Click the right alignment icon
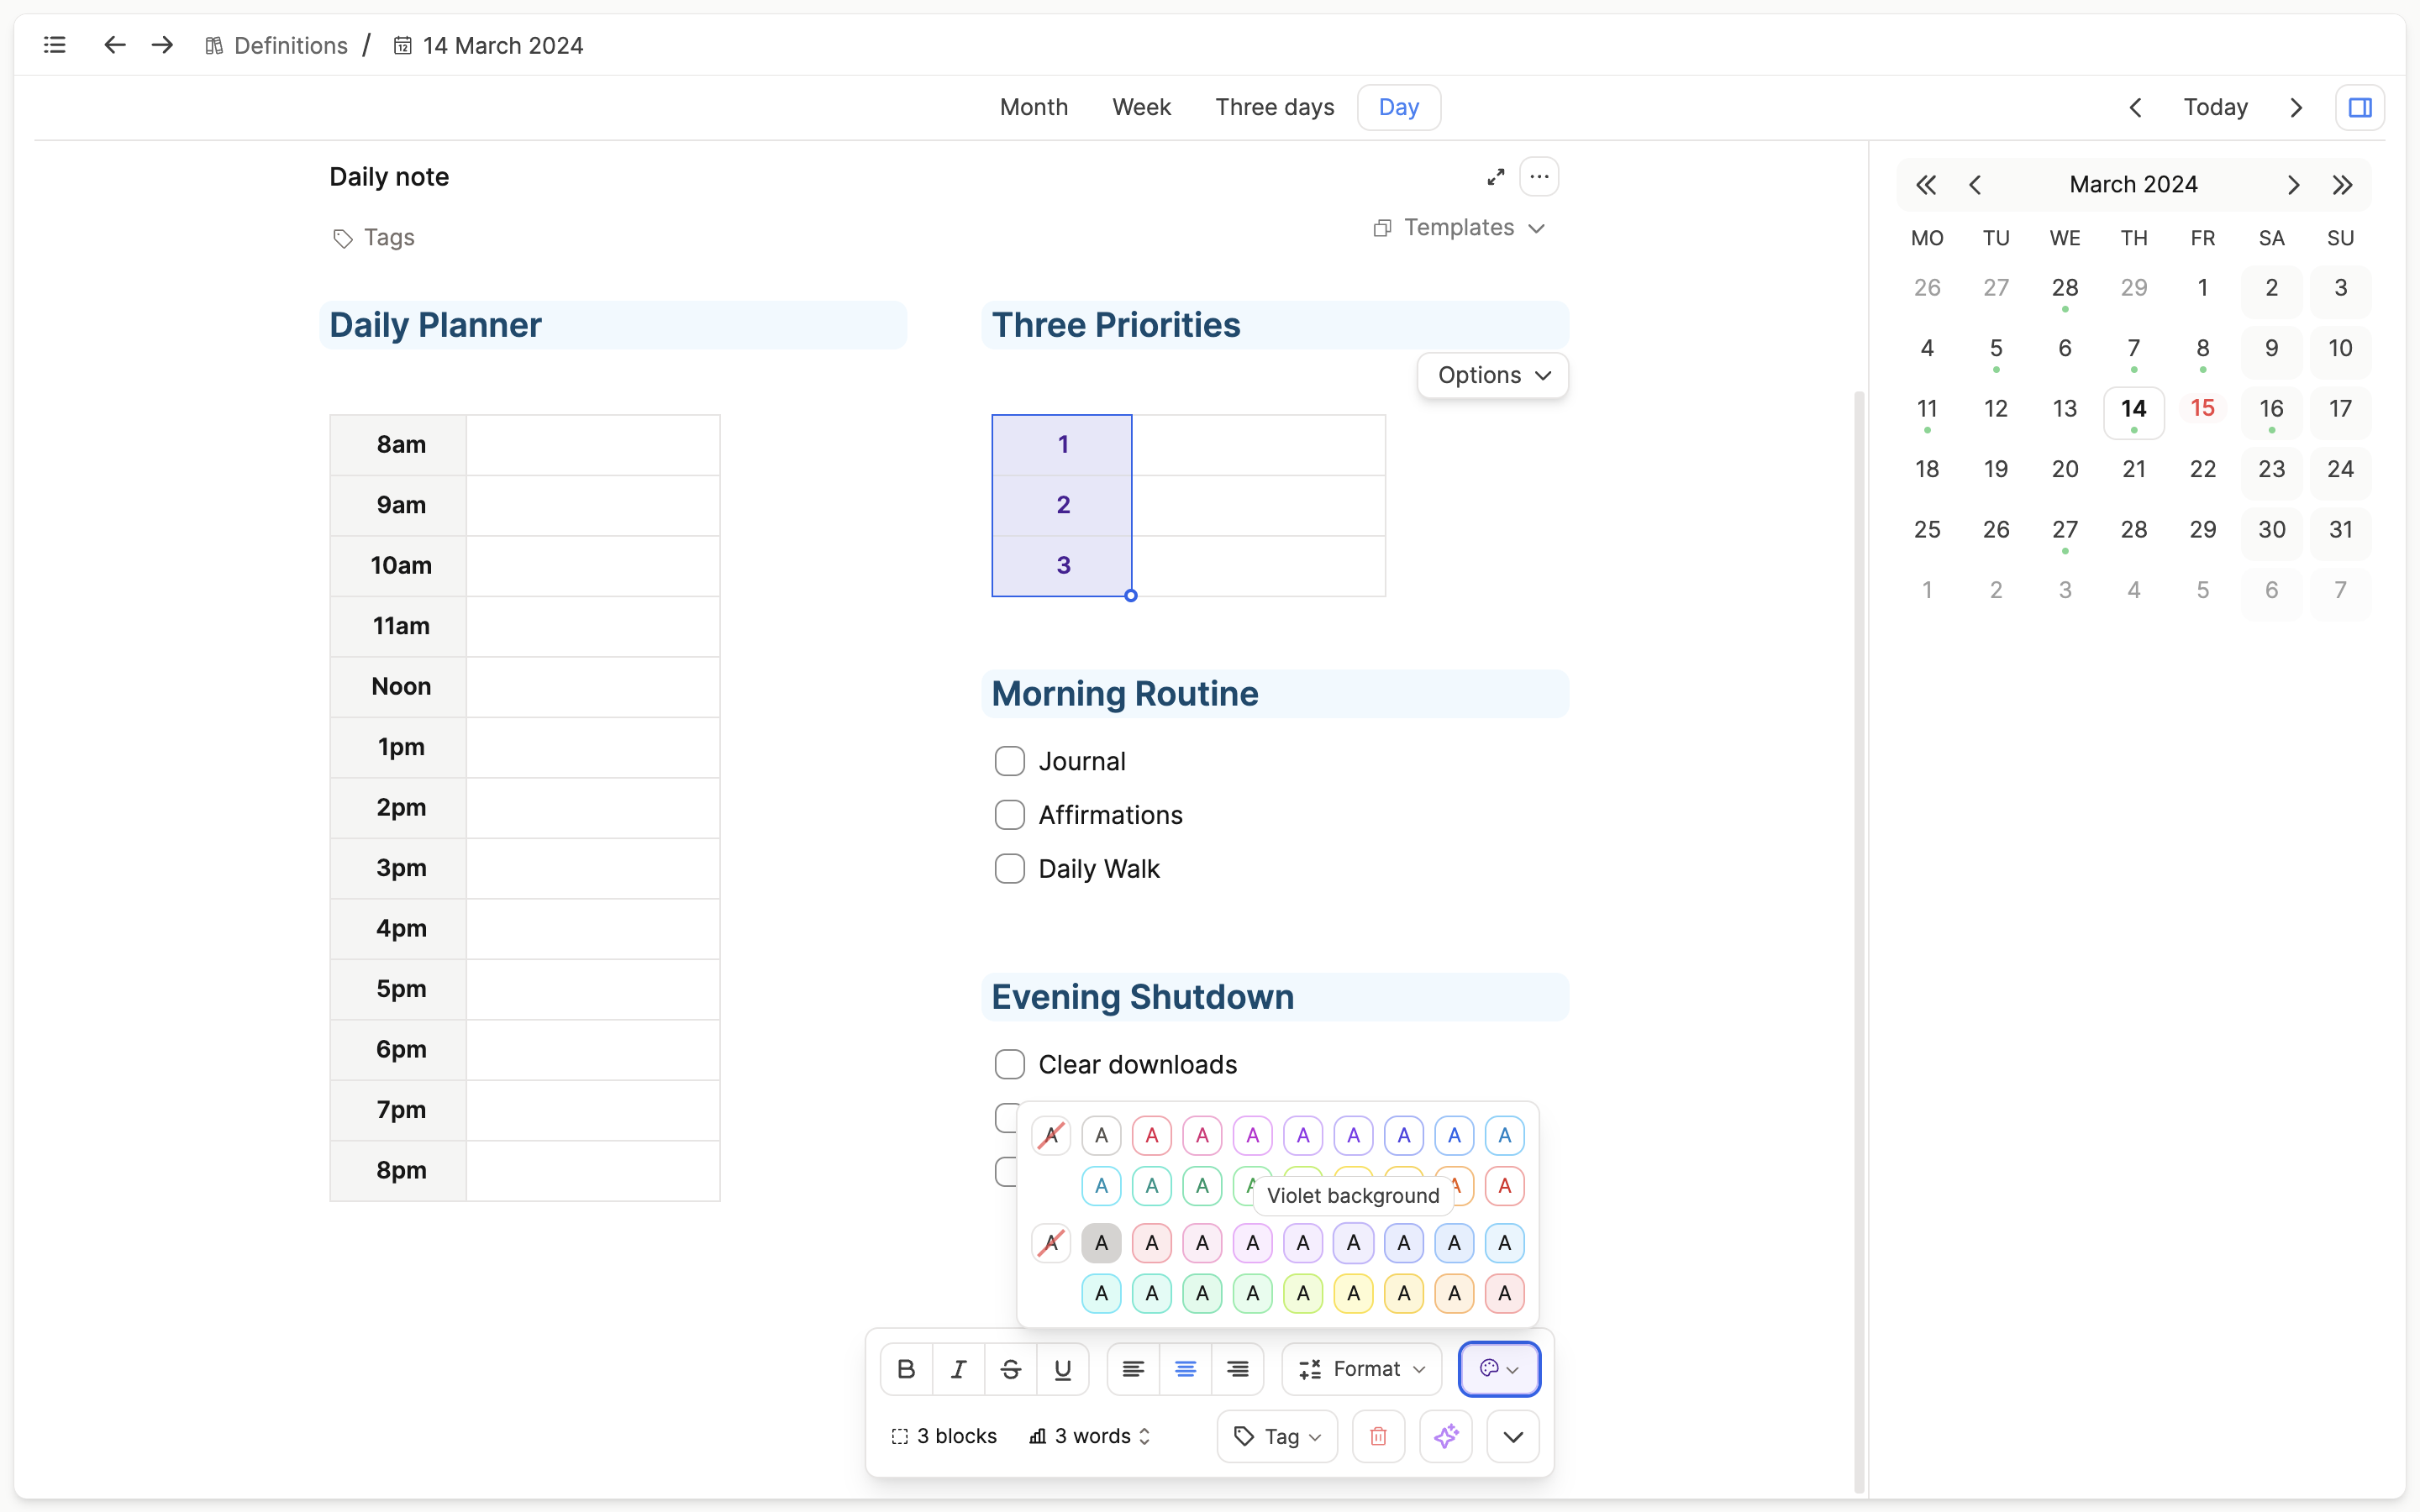Image resolution: width=2420 pixels, height=1512 pixels. (1239, 1369)
